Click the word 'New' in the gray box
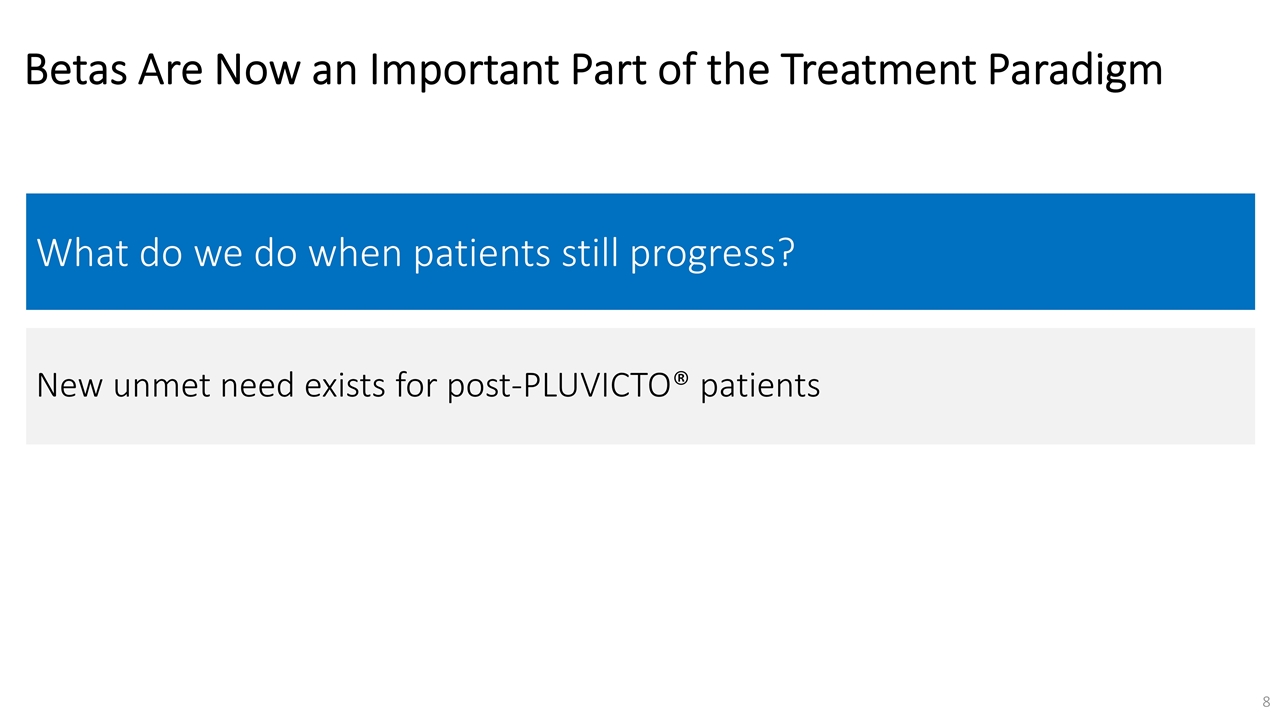The width and height of the screenshot is (1280, 720). (x=70, y=385)
